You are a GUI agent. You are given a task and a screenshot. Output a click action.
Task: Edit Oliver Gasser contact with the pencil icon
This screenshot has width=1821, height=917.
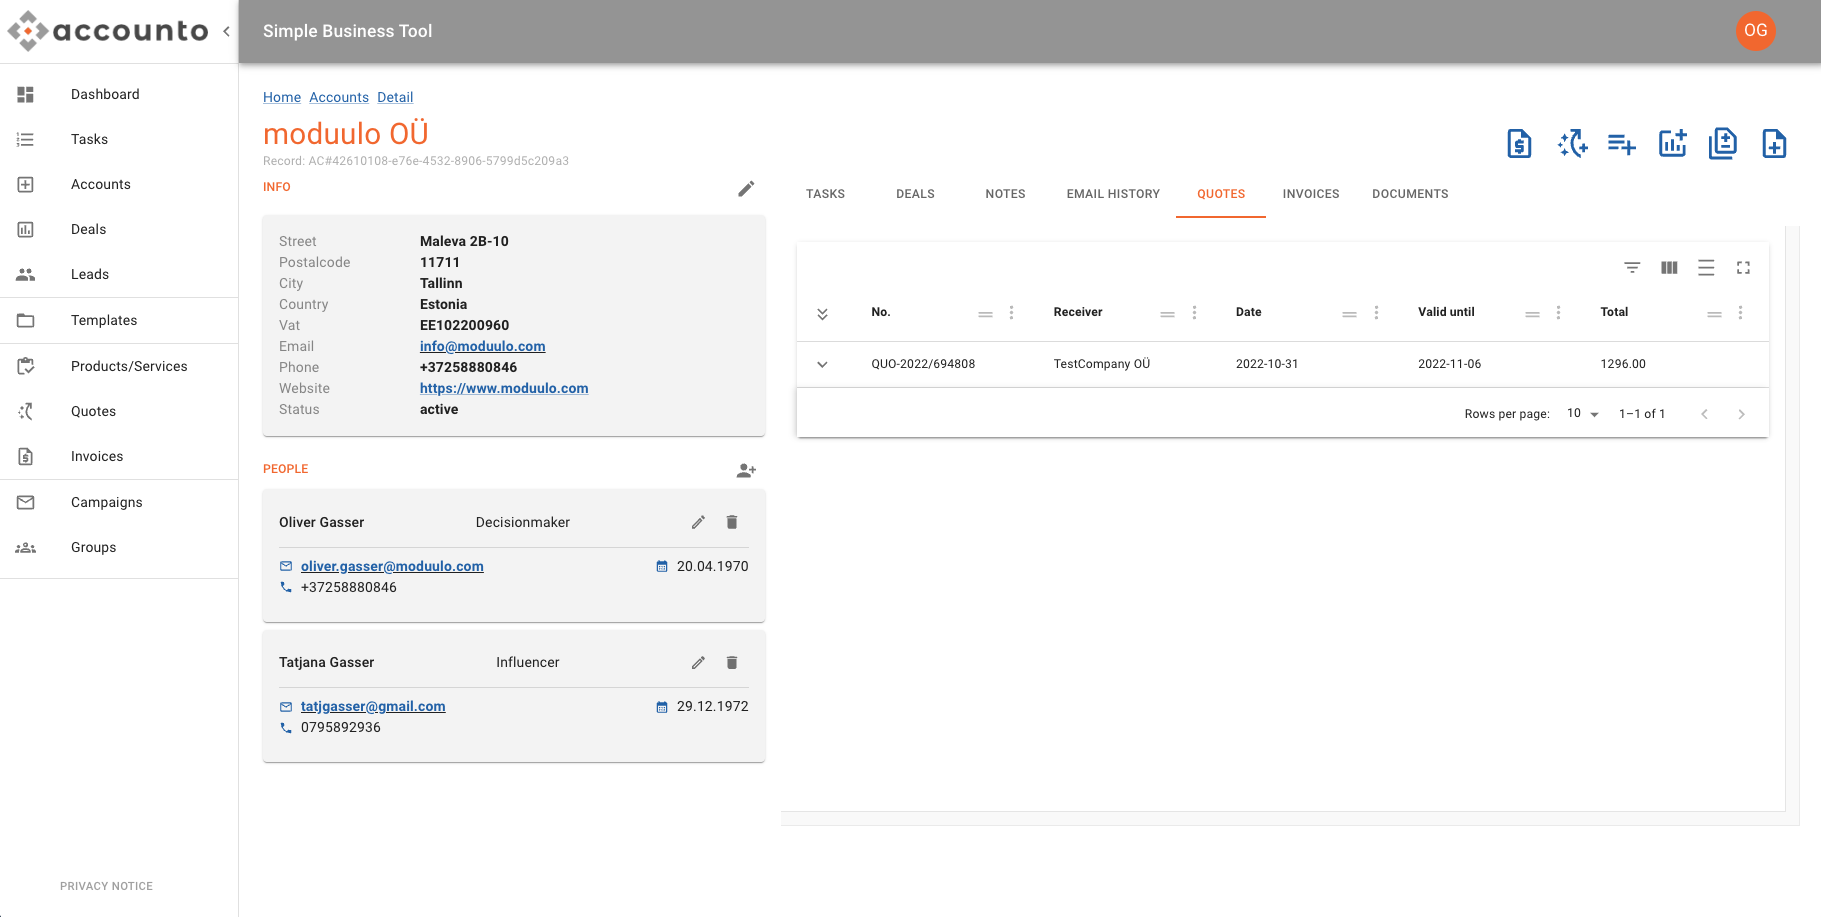(x=698, y=522)
